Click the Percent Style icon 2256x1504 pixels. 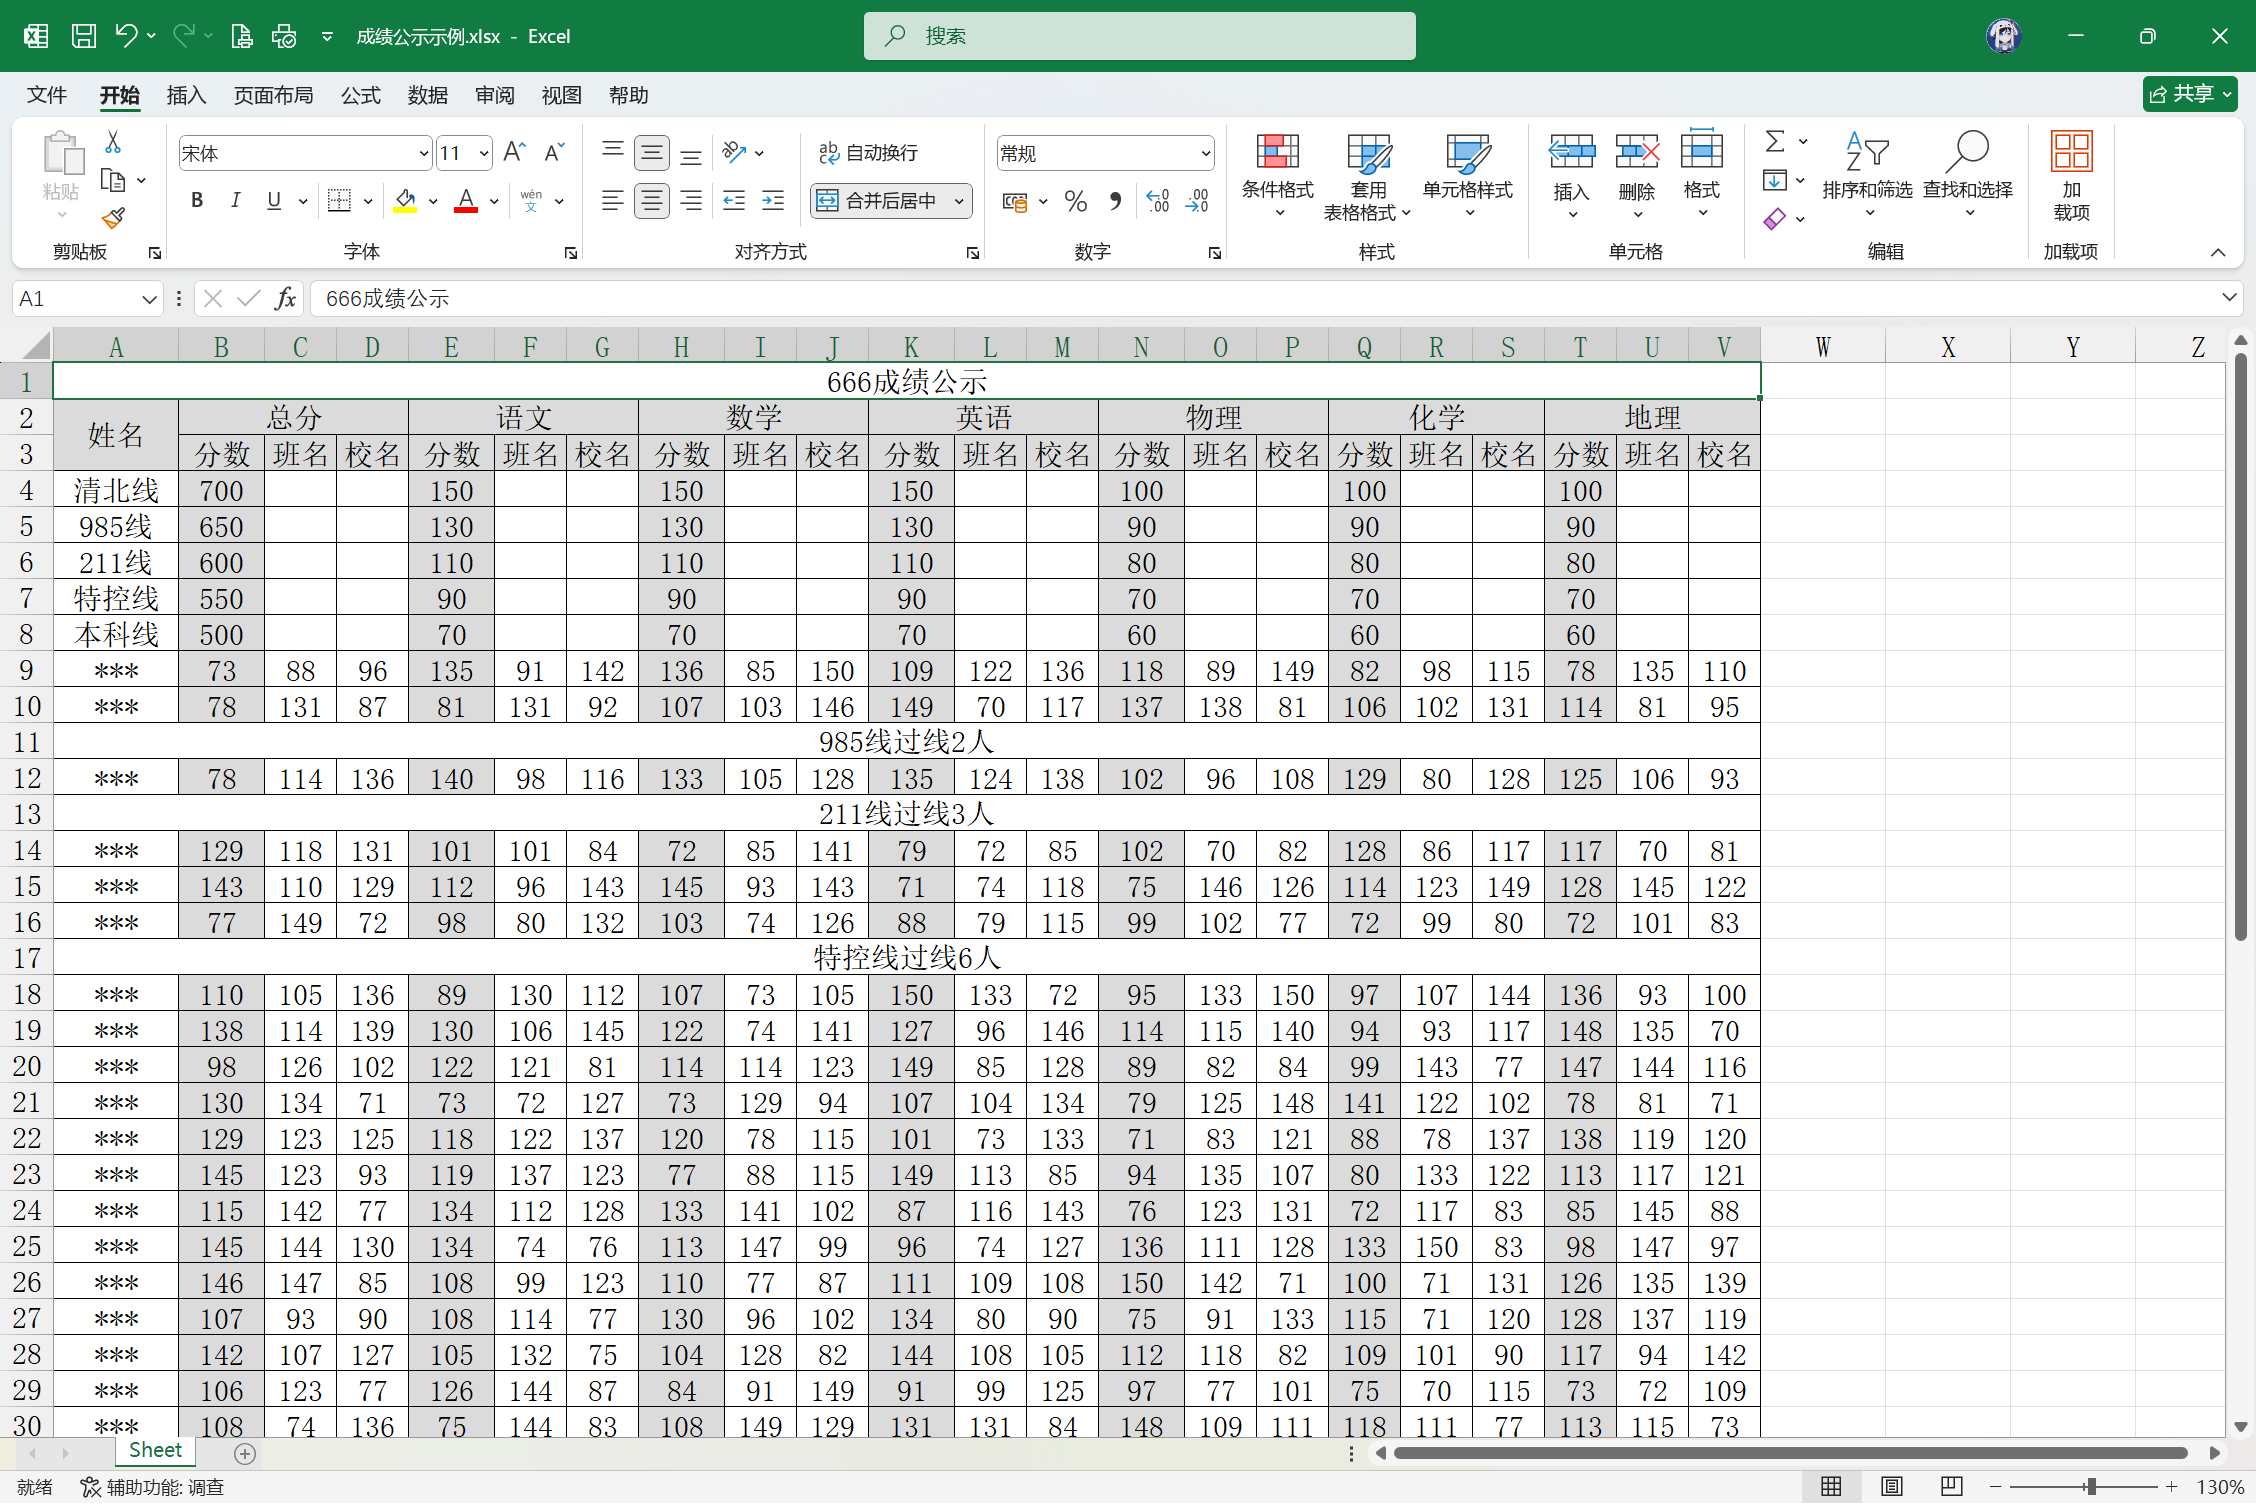[x=1076, y=202]
